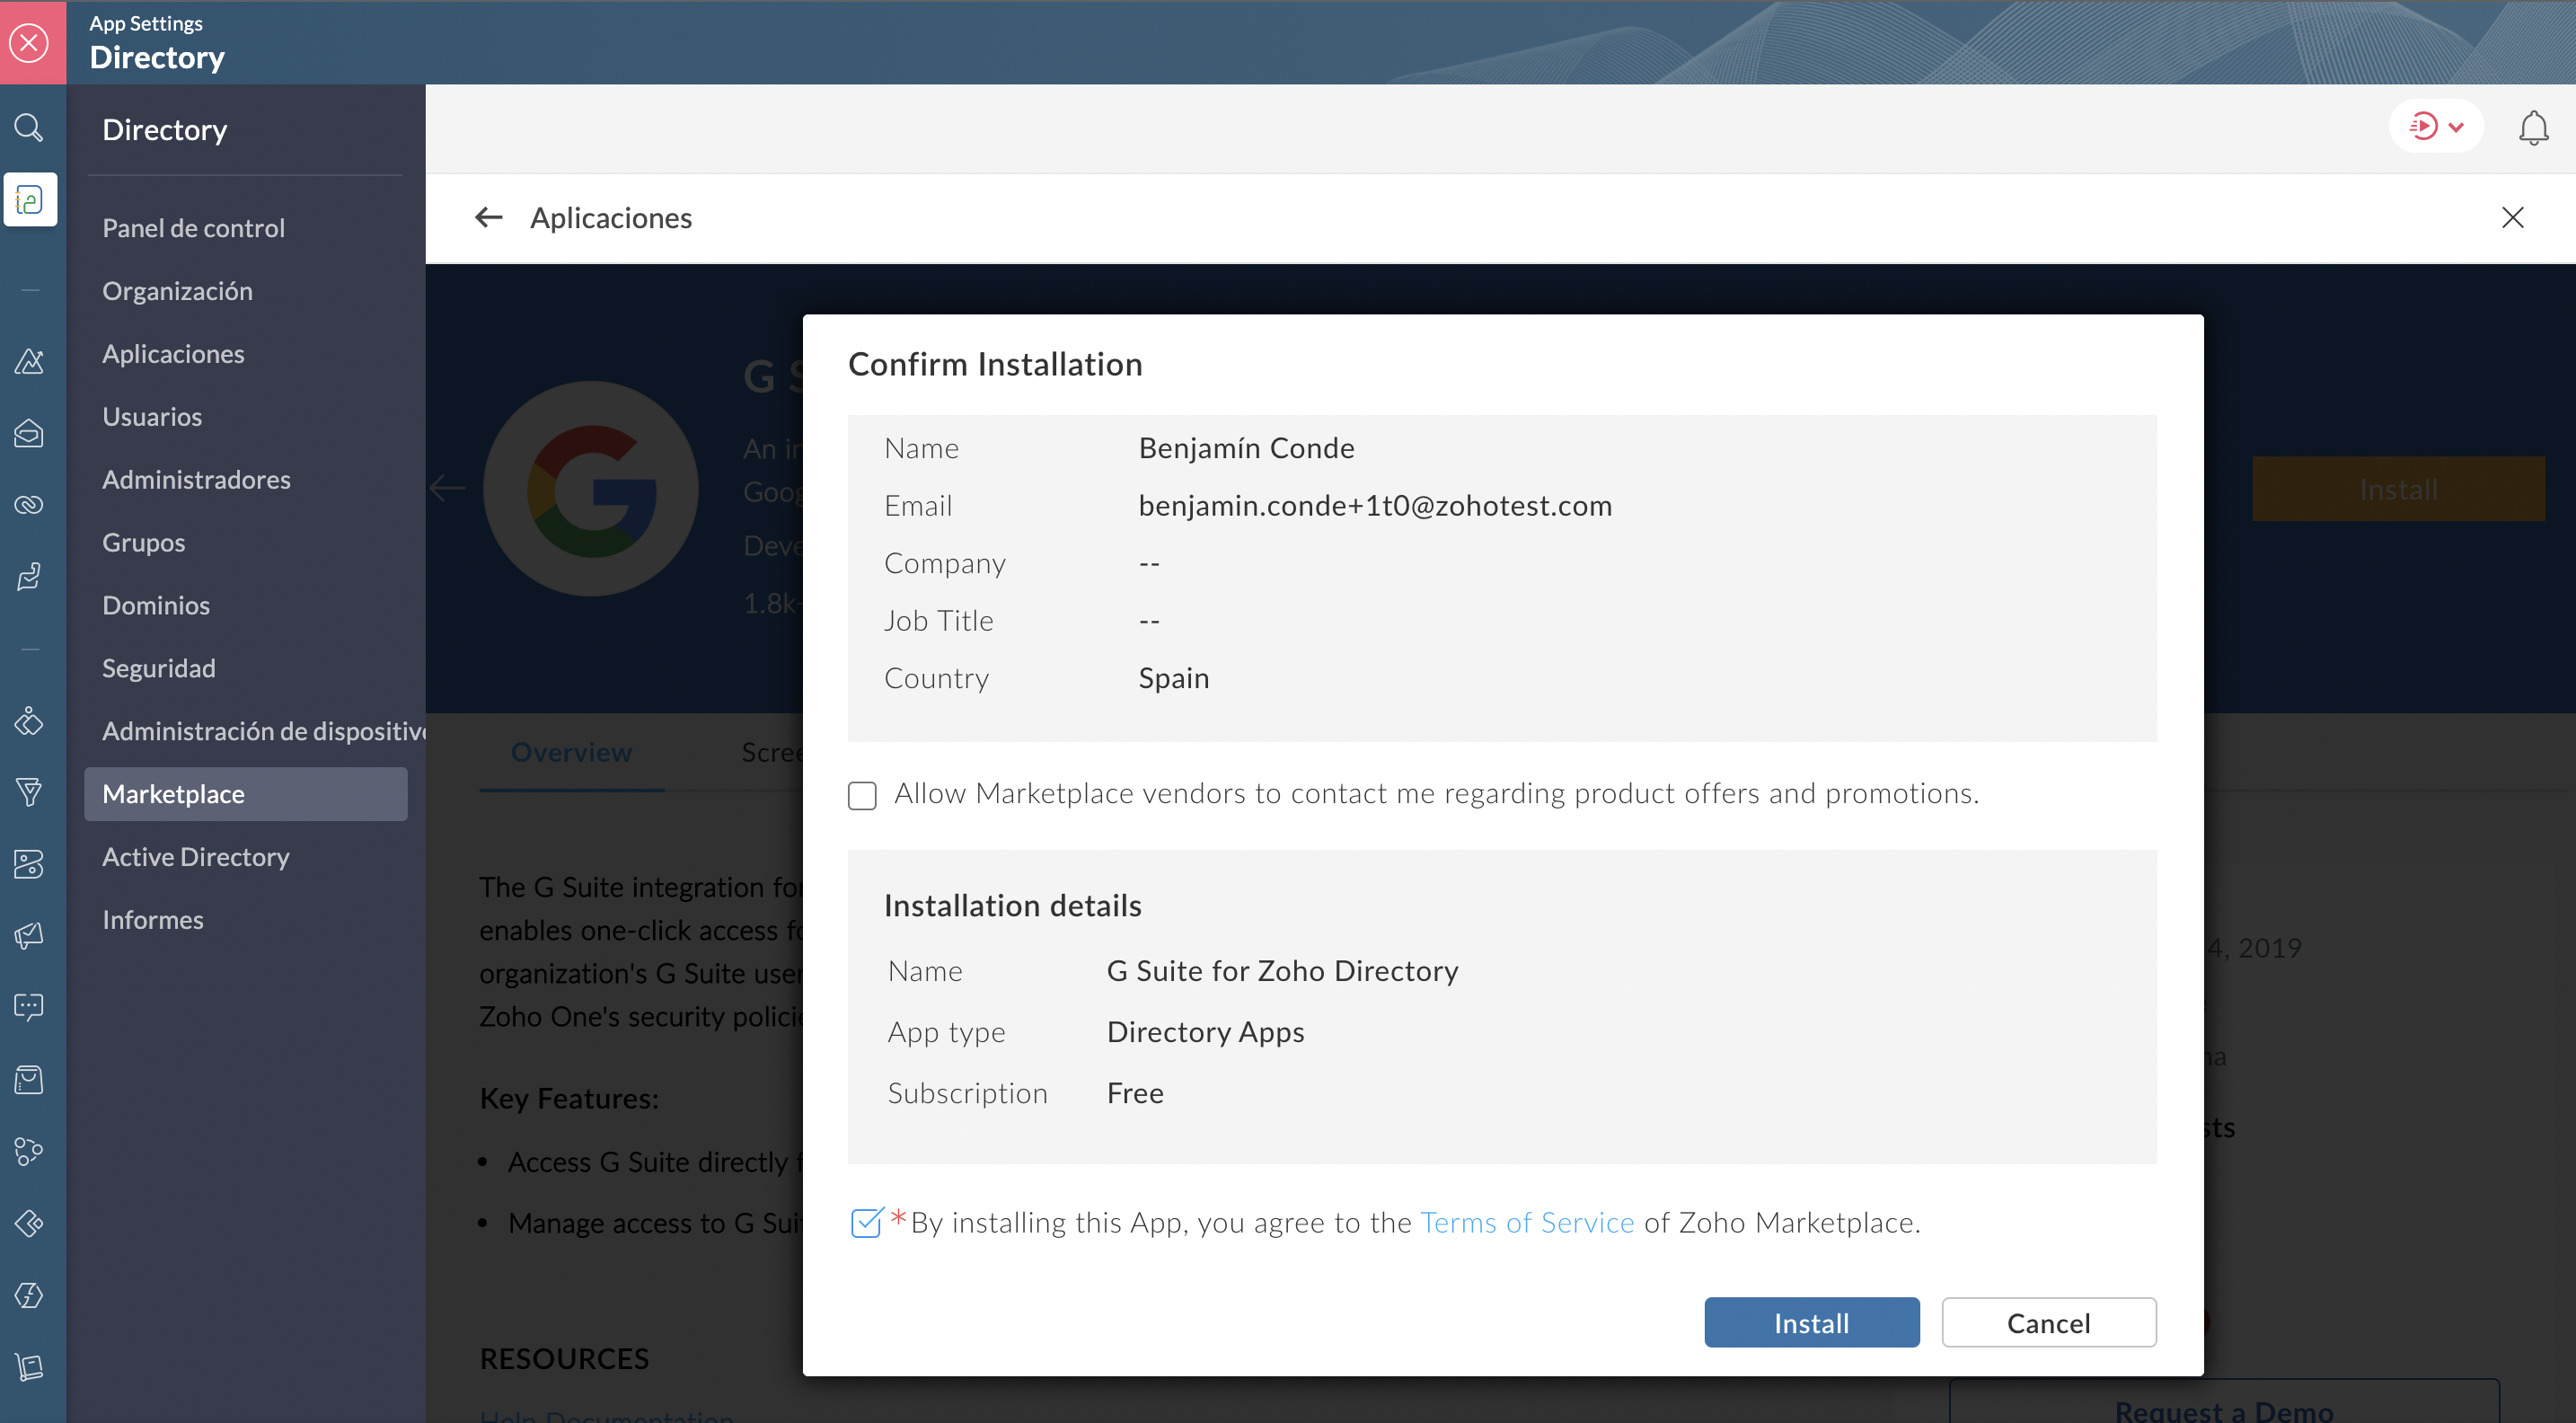Click the Confirm Installation title
This screenshot has height=1423, width=2576.
pyautogui.click(x=995, y=364)
